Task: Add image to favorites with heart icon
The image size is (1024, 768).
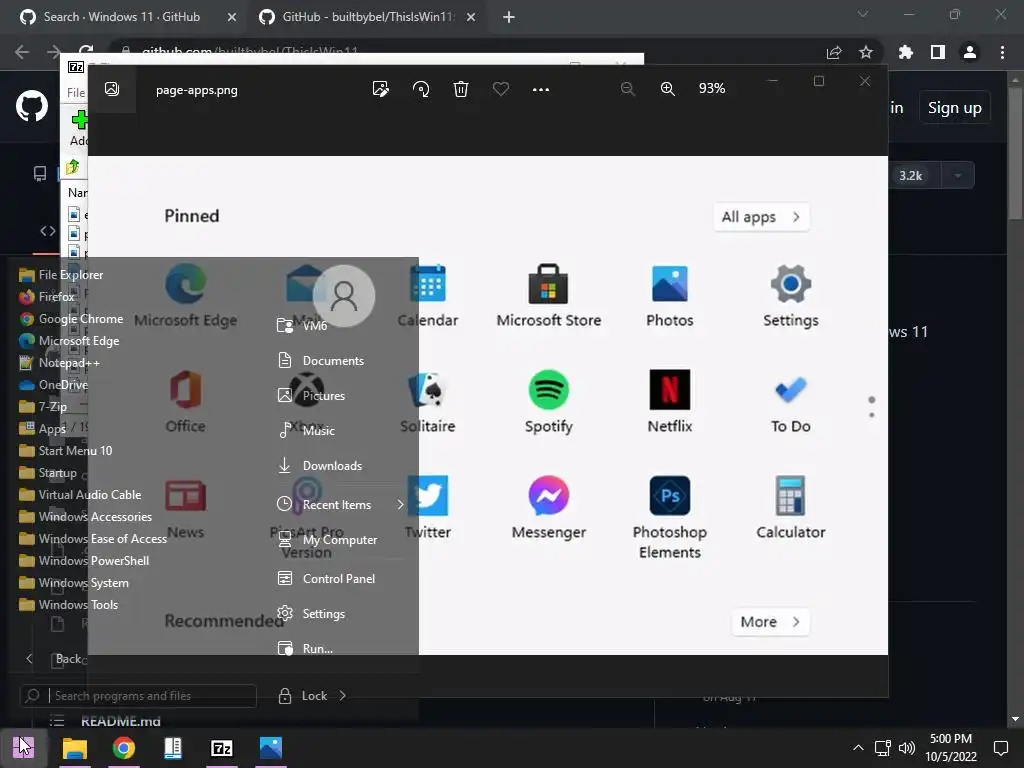Action: (x=501, y=89)
